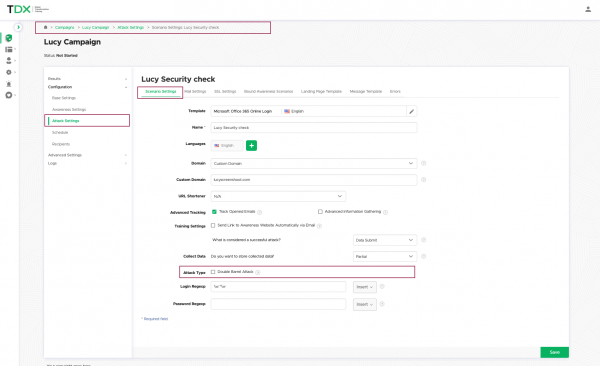Add a language with the green plus button
Image resolution: width=600 pixels, height=366 pixels.
tap(251, 145)
